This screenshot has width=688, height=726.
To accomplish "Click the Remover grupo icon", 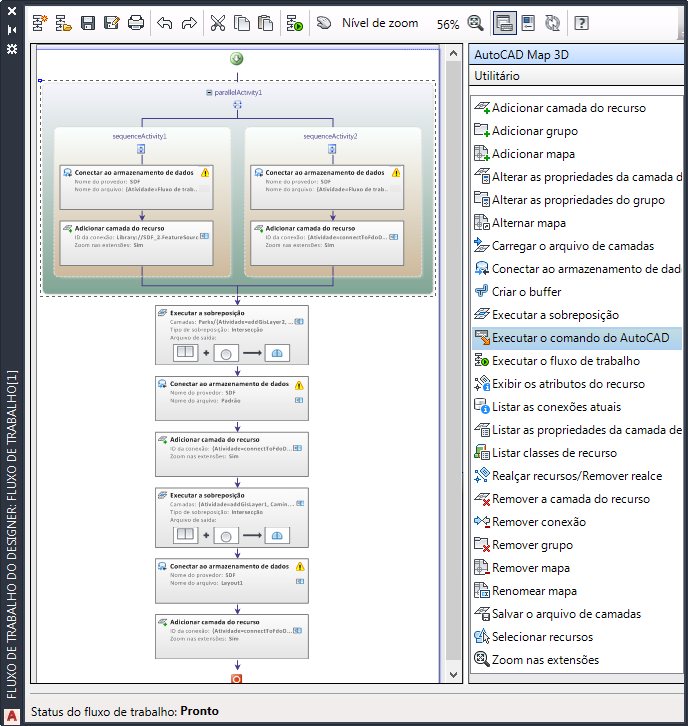I will click(482, 545).
